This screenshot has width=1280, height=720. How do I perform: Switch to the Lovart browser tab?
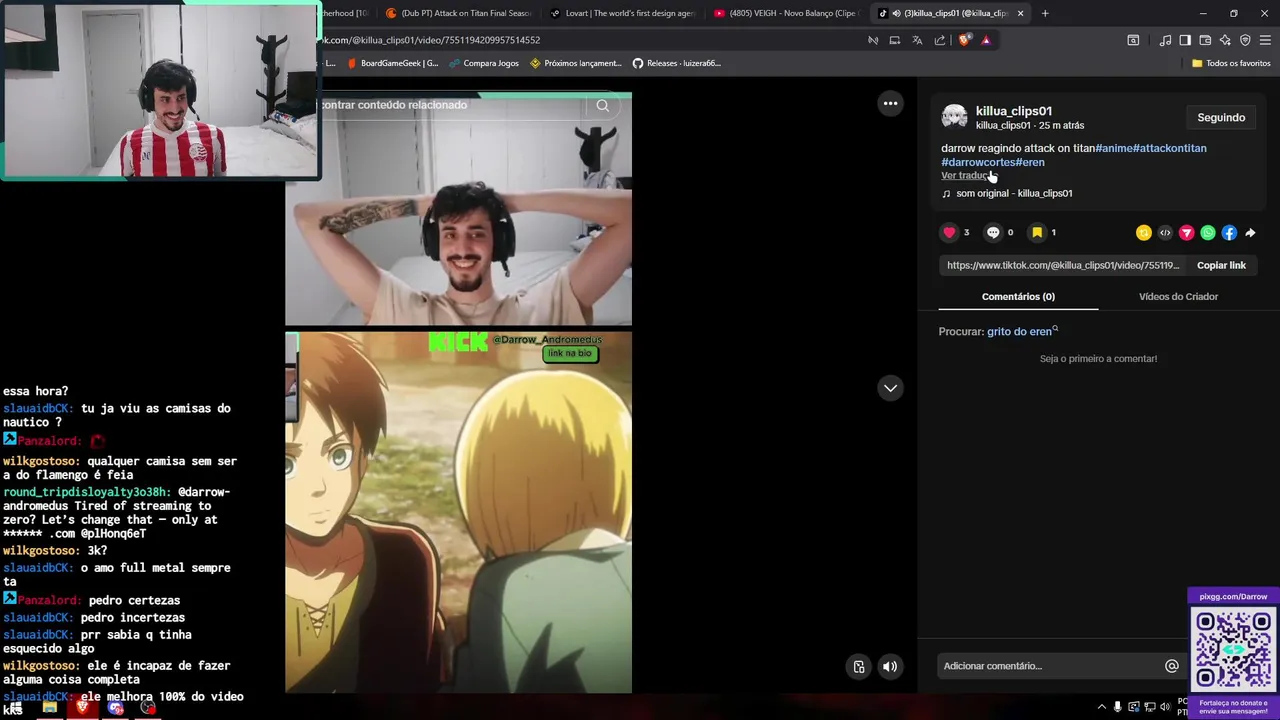(622, 13)
